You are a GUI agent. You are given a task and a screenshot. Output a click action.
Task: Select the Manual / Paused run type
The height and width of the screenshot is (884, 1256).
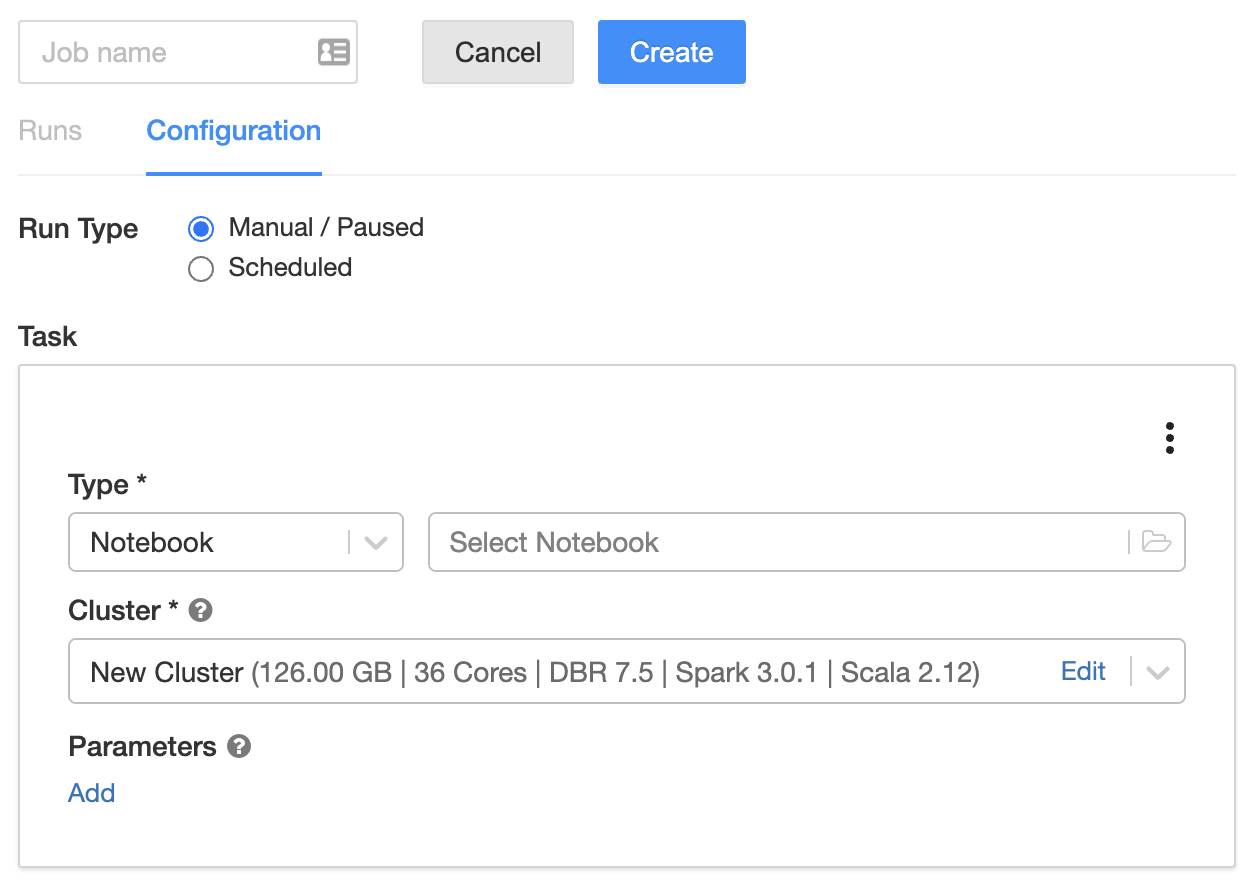(201, 229)
